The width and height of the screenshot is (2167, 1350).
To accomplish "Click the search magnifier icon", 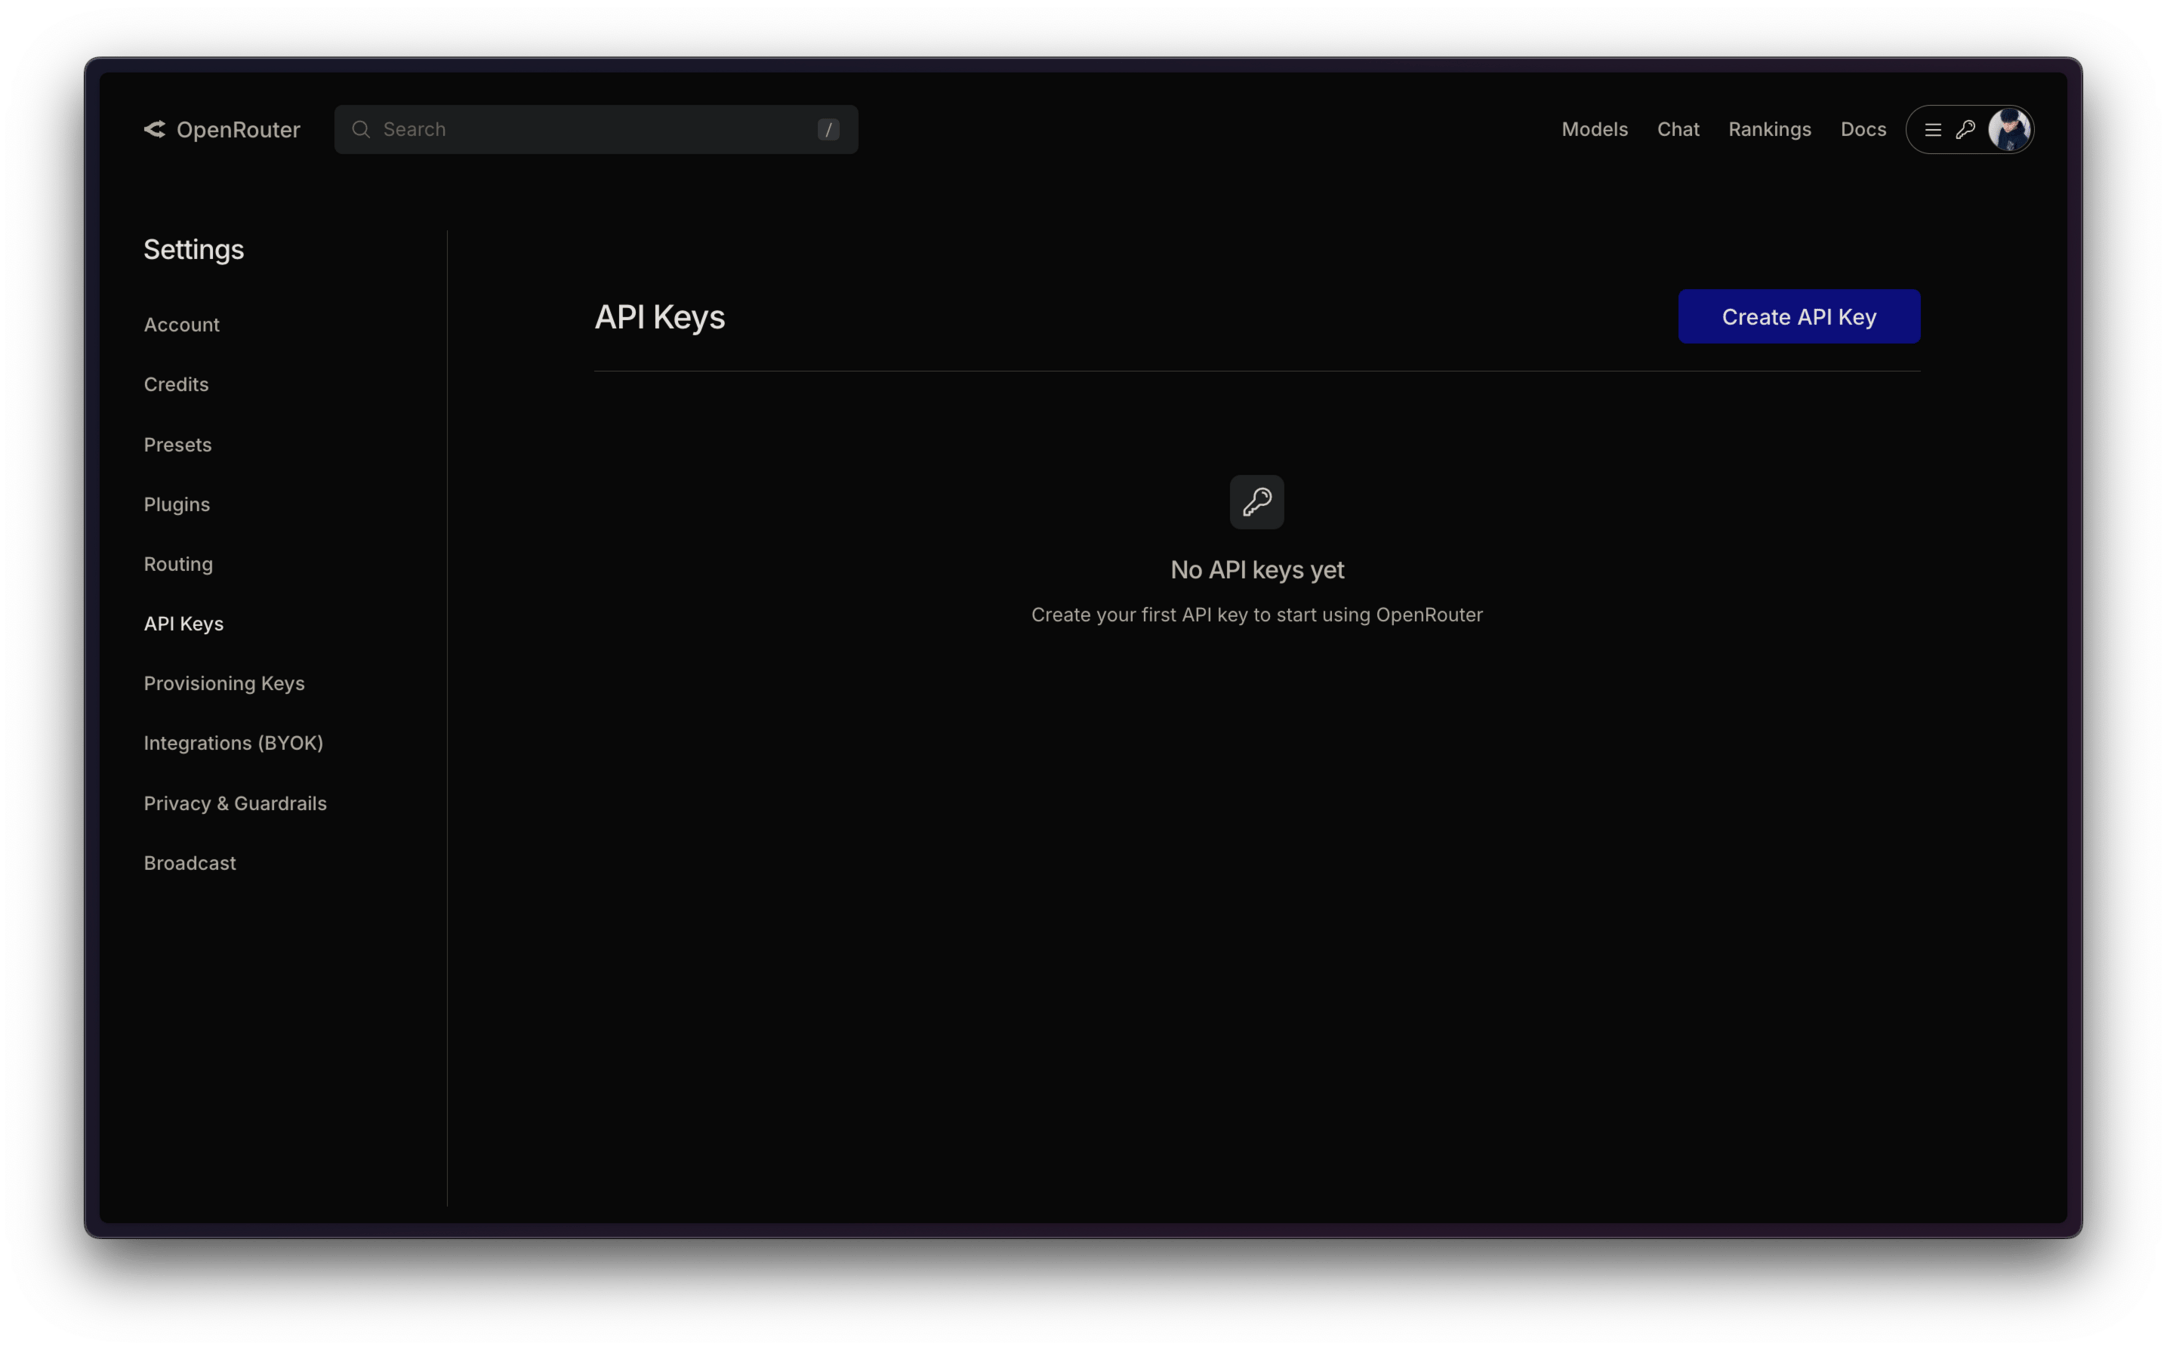I will (x=361, y=129).
